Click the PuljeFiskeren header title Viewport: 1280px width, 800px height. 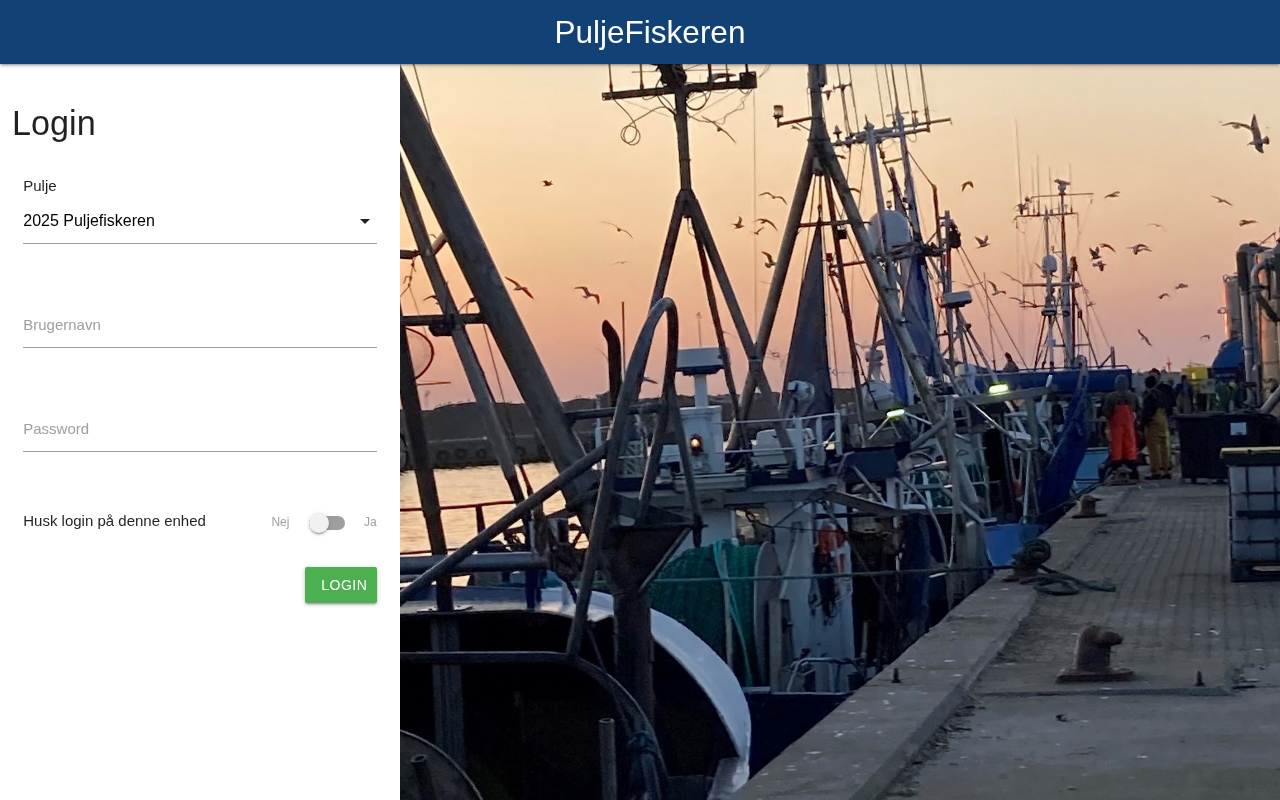click(650, 32)
